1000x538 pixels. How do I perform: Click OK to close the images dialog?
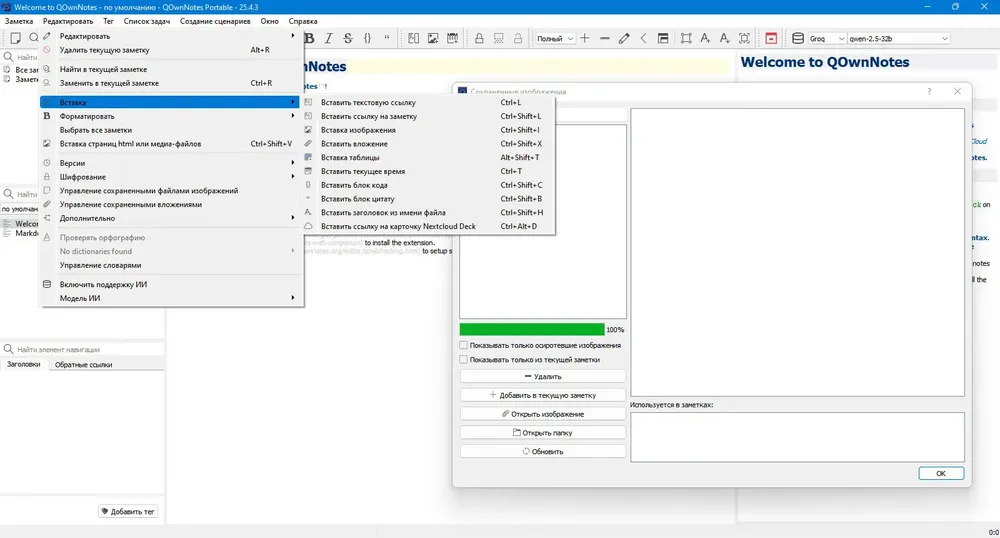point(941,474)
